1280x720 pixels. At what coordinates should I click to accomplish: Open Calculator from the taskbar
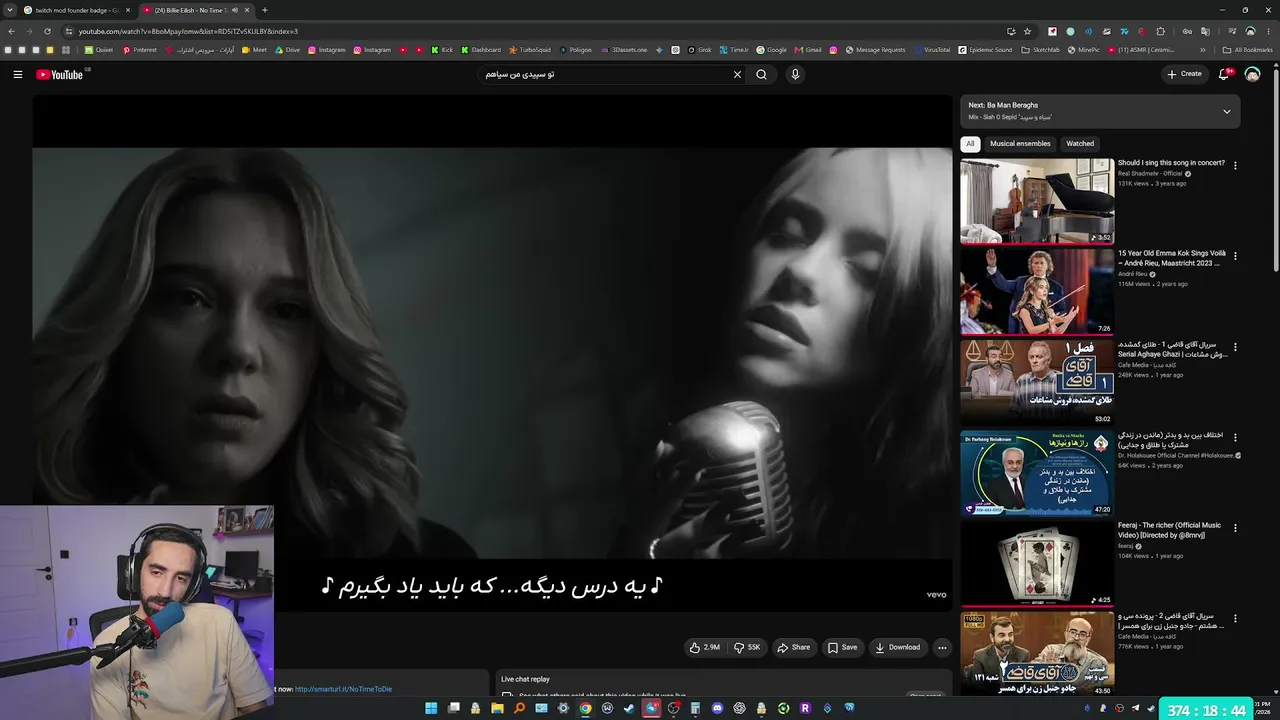[x=695, y=708]
